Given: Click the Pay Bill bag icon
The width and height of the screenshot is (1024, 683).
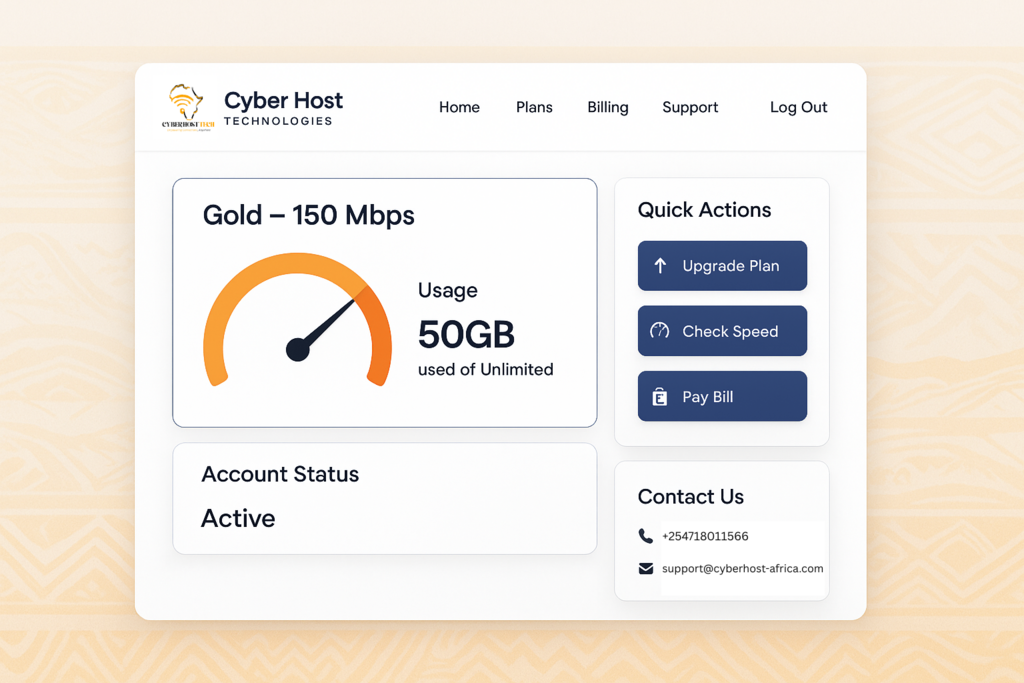Looking at the screenshot, I should [x=660, y=397].
